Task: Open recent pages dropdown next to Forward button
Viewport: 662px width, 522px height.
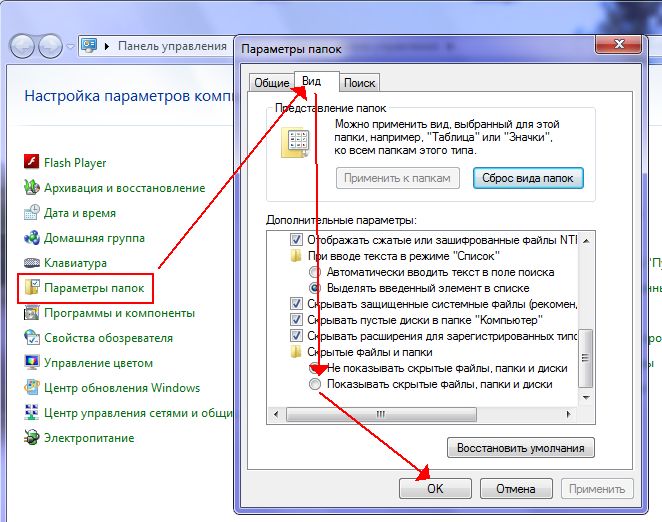Action: pos(70,46)
